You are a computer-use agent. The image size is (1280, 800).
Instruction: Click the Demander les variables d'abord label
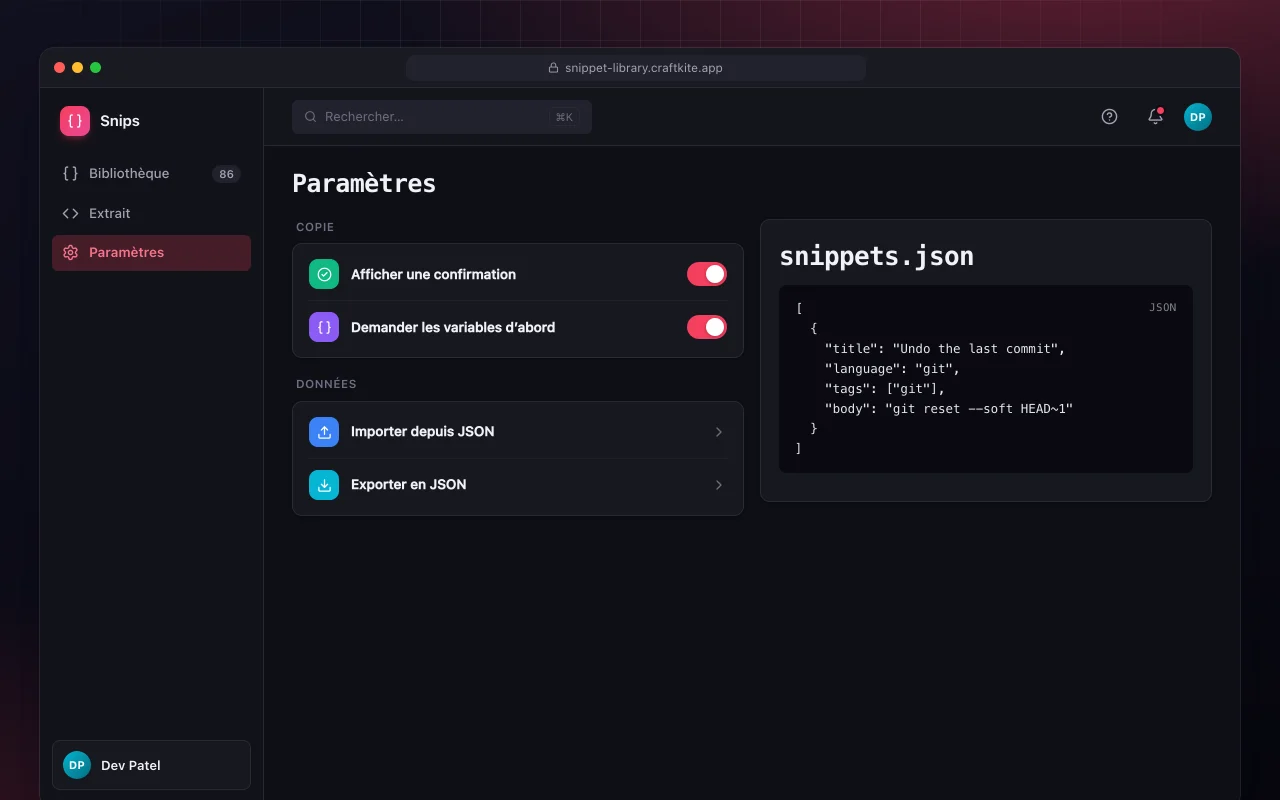click(453, 327)
